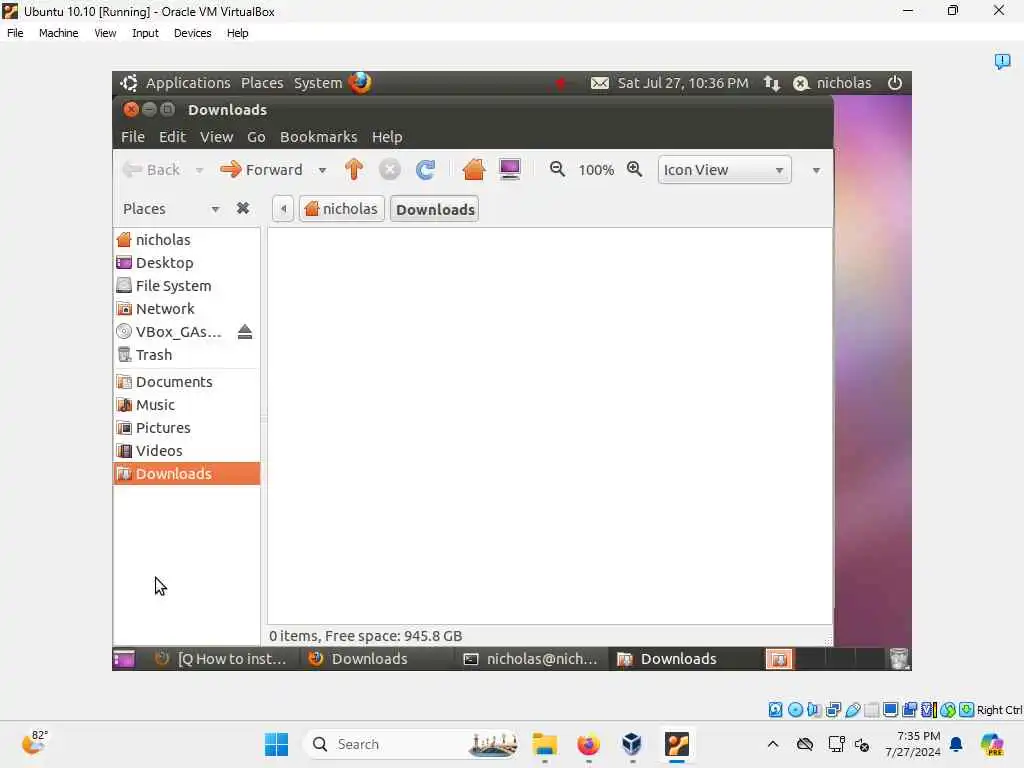This screenshot has height=768, width=1024.
Task: Click the nicholas path bar button
Action: (x=342, y=209)
